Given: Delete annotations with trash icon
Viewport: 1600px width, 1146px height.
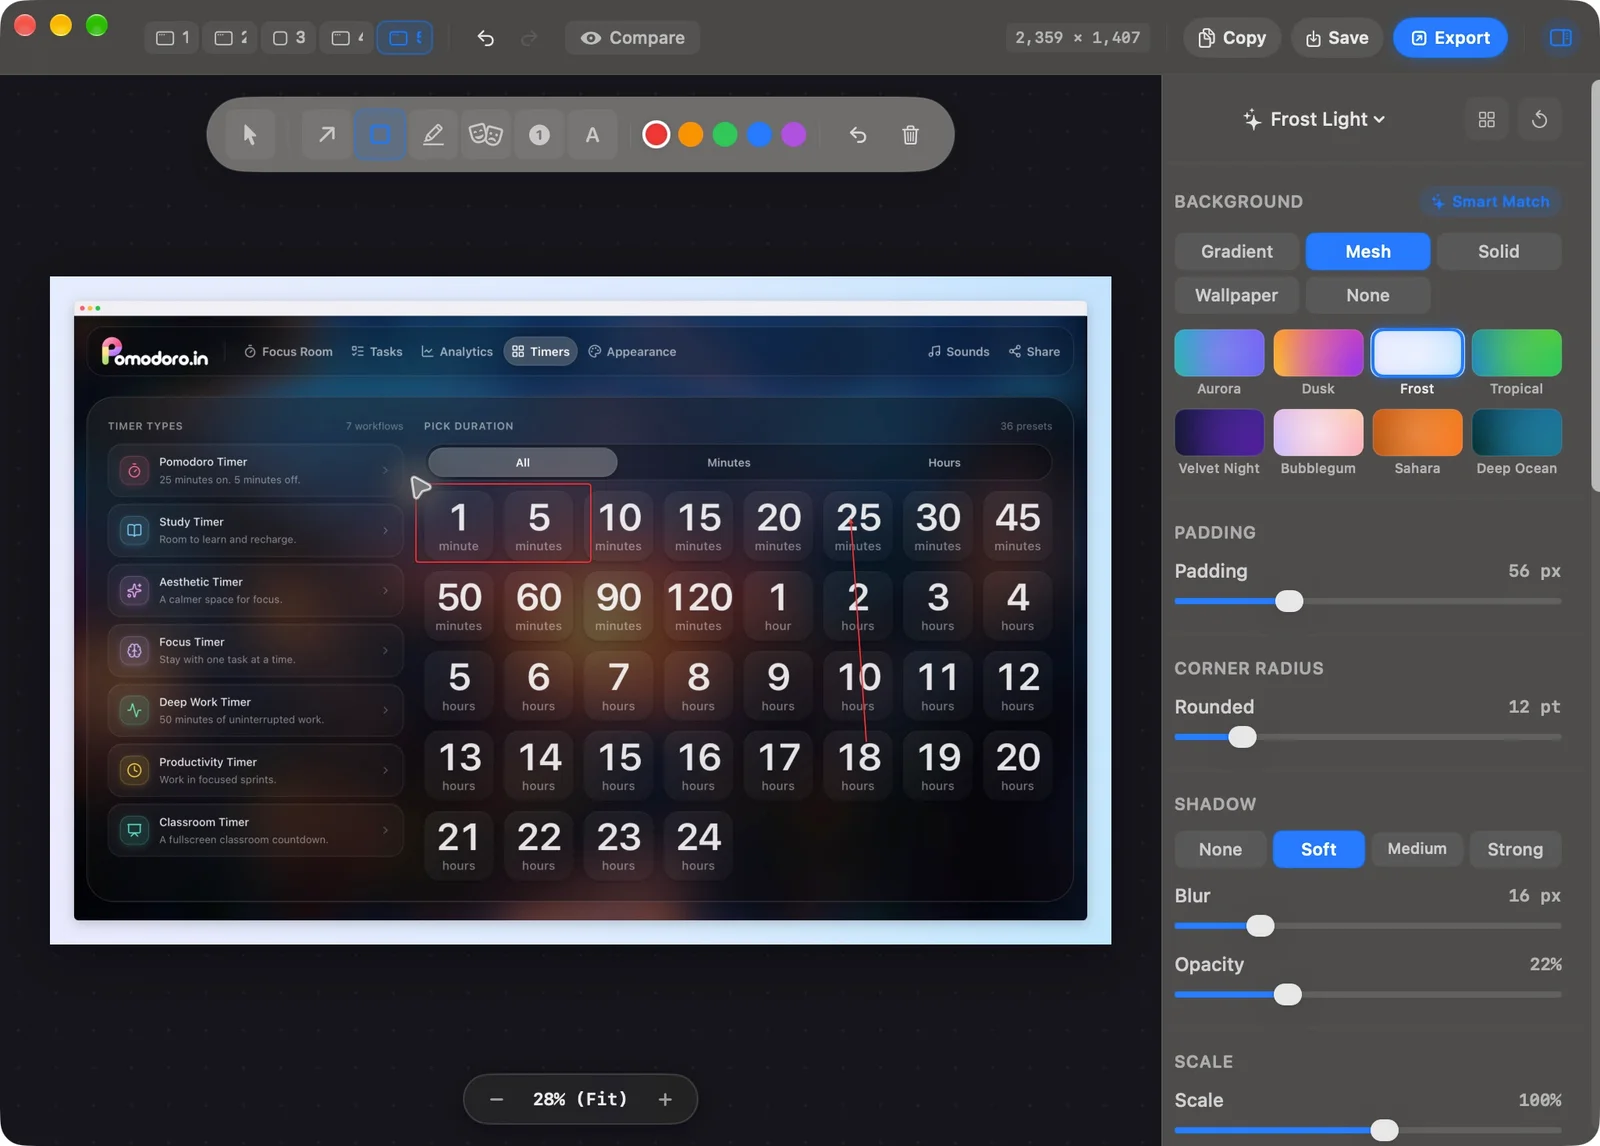Looking at the screenshot, I should [x=910, y=134].
